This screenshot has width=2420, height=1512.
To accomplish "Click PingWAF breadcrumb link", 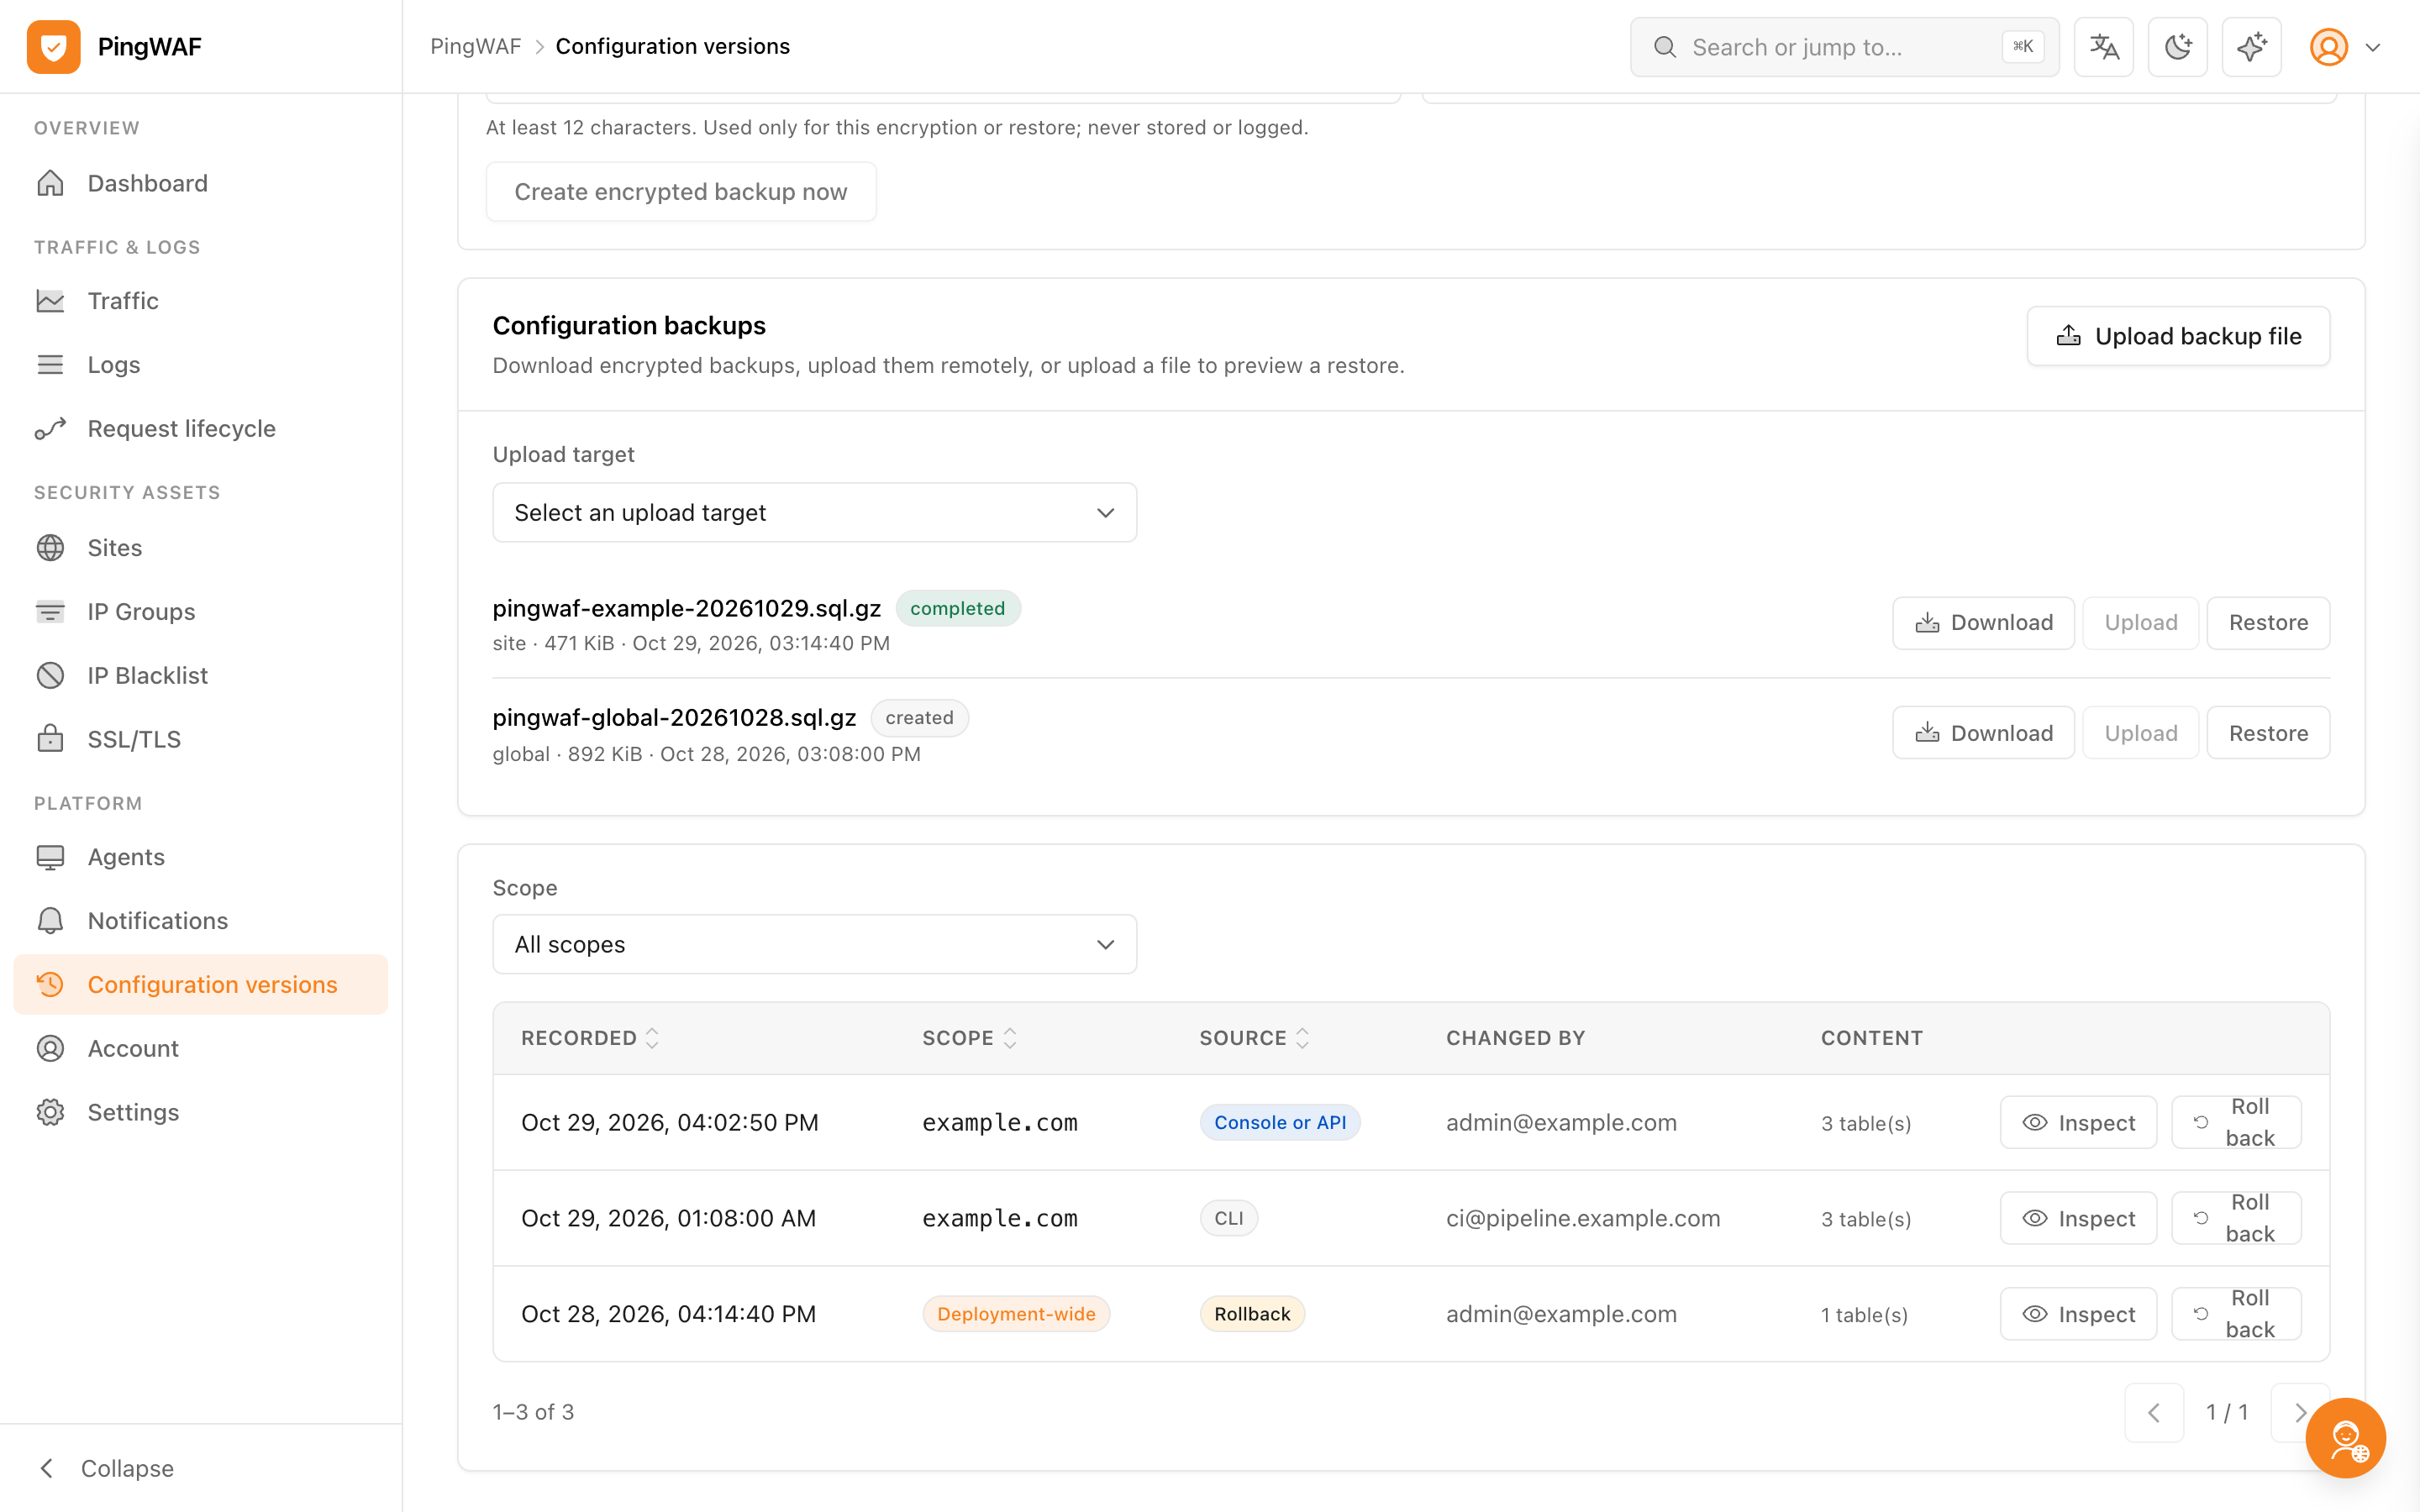I will coord(476,47).
